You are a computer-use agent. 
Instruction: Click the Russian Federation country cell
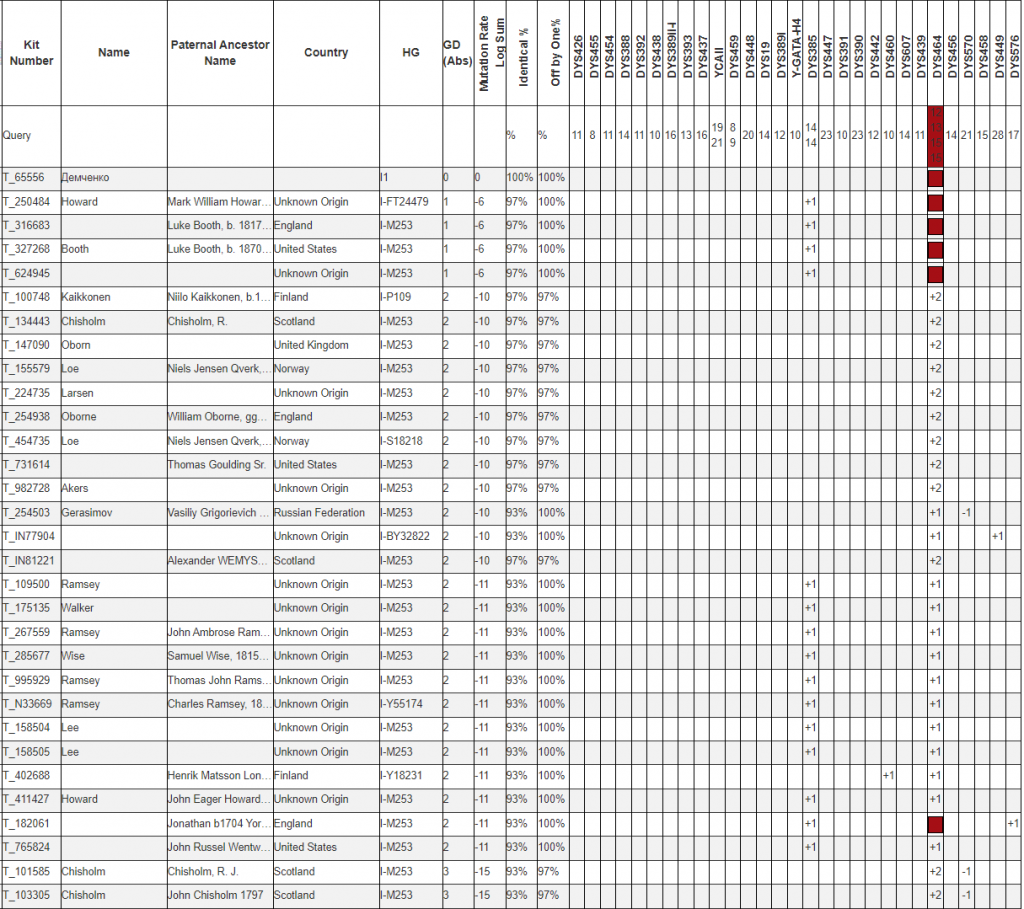point(322,513)
